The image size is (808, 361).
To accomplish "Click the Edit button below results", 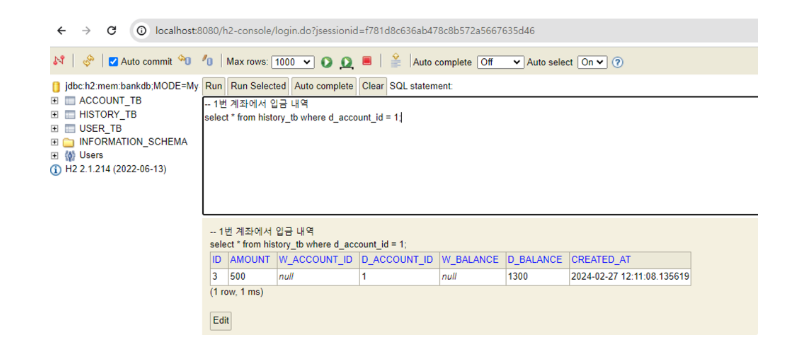I will pos(221,320).
